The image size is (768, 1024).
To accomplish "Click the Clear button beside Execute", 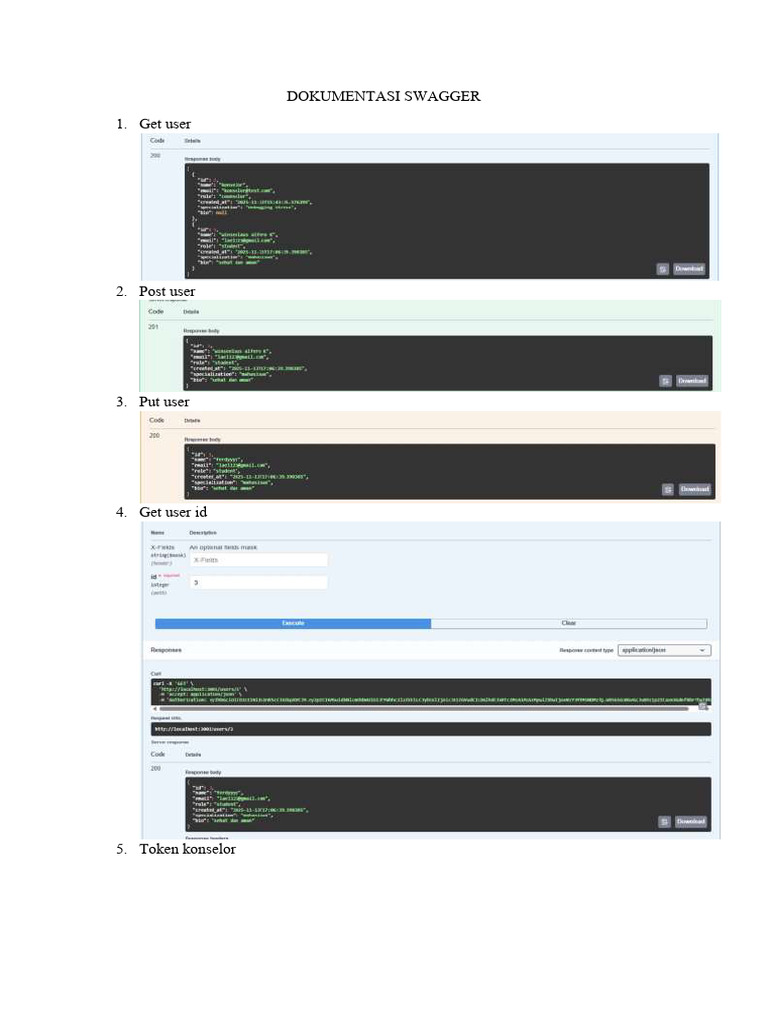I will [569, 624].
